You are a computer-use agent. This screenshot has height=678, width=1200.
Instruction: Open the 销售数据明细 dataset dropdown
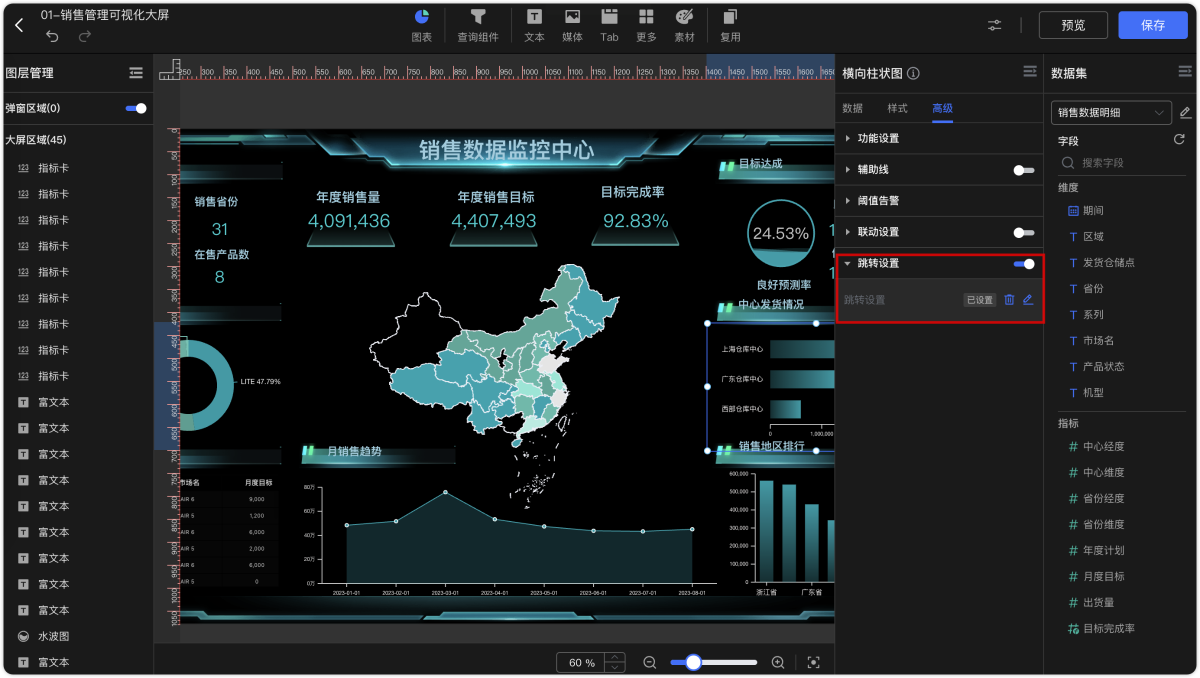[1111, 112]
